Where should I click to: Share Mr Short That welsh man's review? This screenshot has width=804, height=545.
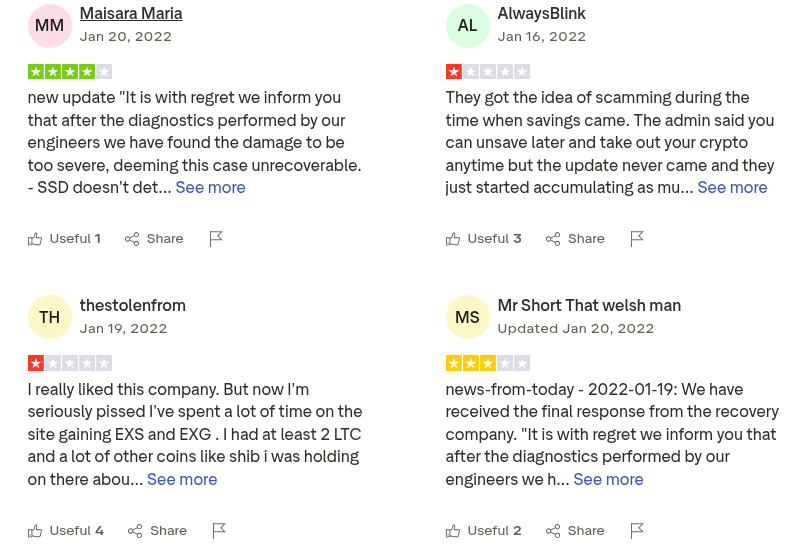click(575, 531)
